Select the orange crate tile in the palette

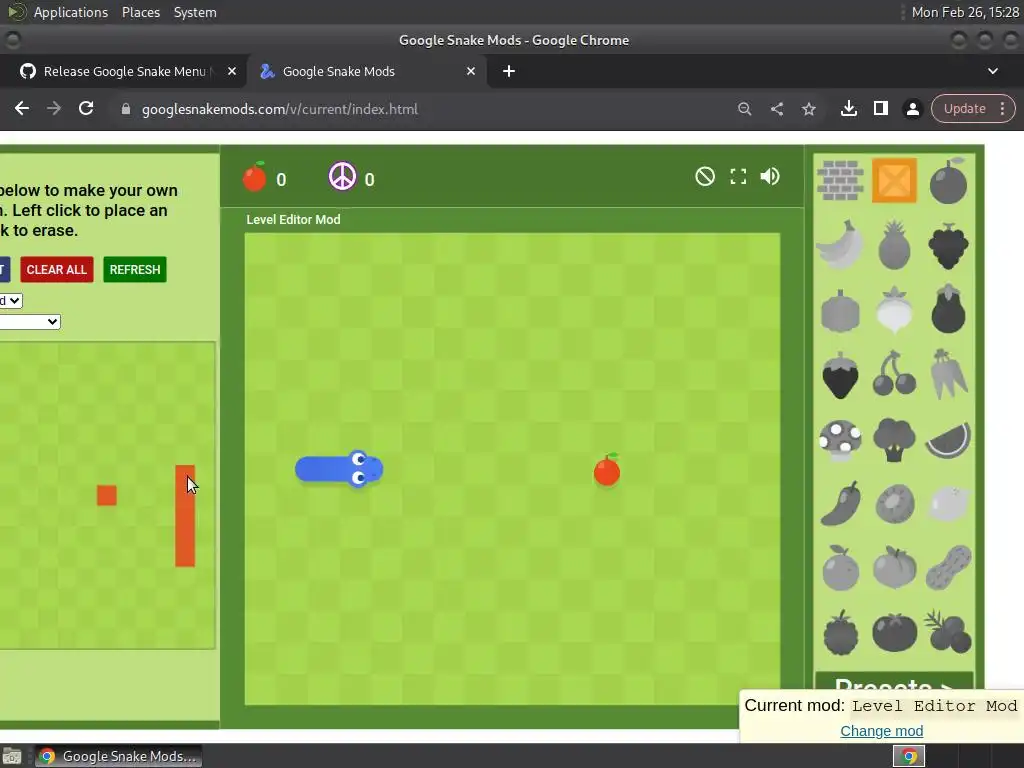pyautogui.click(x=894, y=180)
